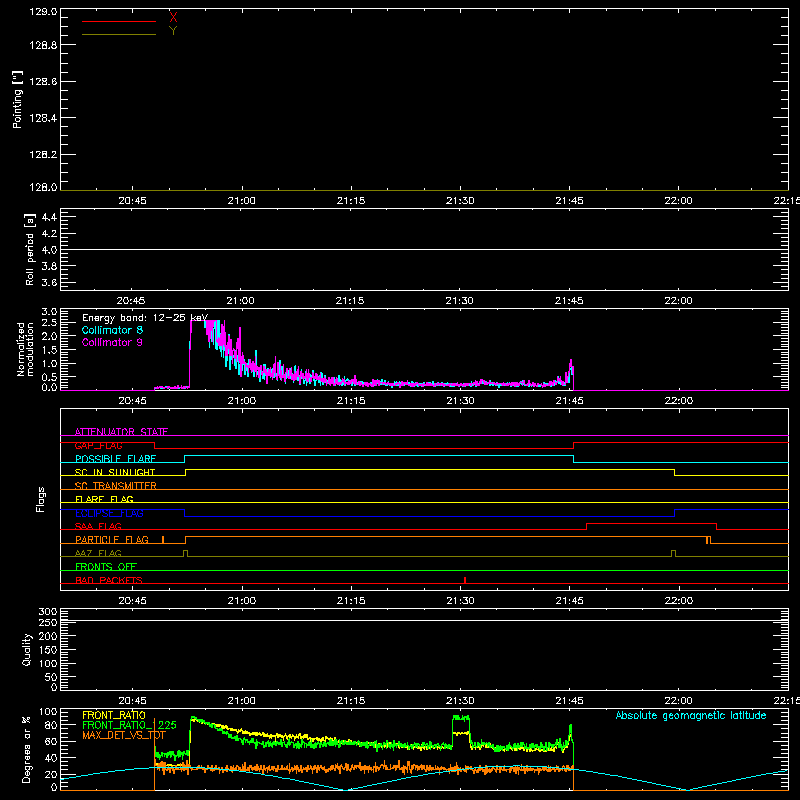800x800 pixels.
Task: Click the olive Y legend label
Action: point(173,30)
